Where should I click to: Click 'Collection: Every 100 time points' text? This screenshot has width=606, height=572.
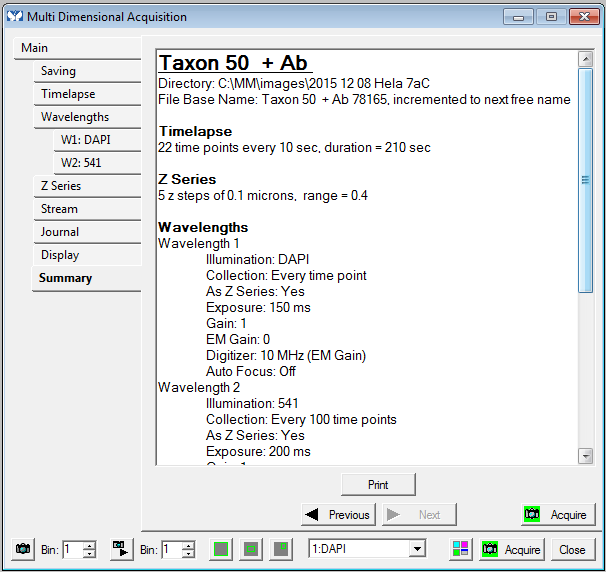pos(301,419)
